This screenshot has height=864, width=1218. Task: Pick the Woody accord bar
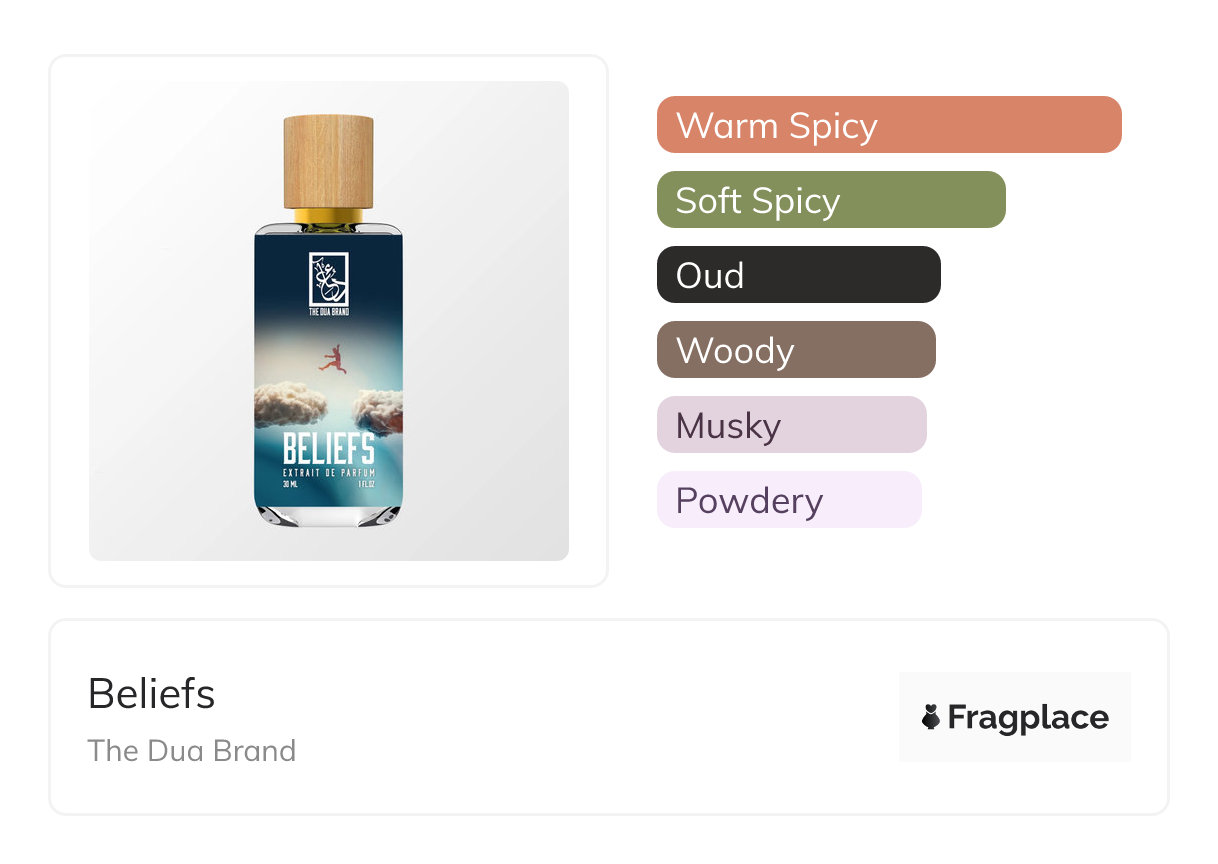795,350
